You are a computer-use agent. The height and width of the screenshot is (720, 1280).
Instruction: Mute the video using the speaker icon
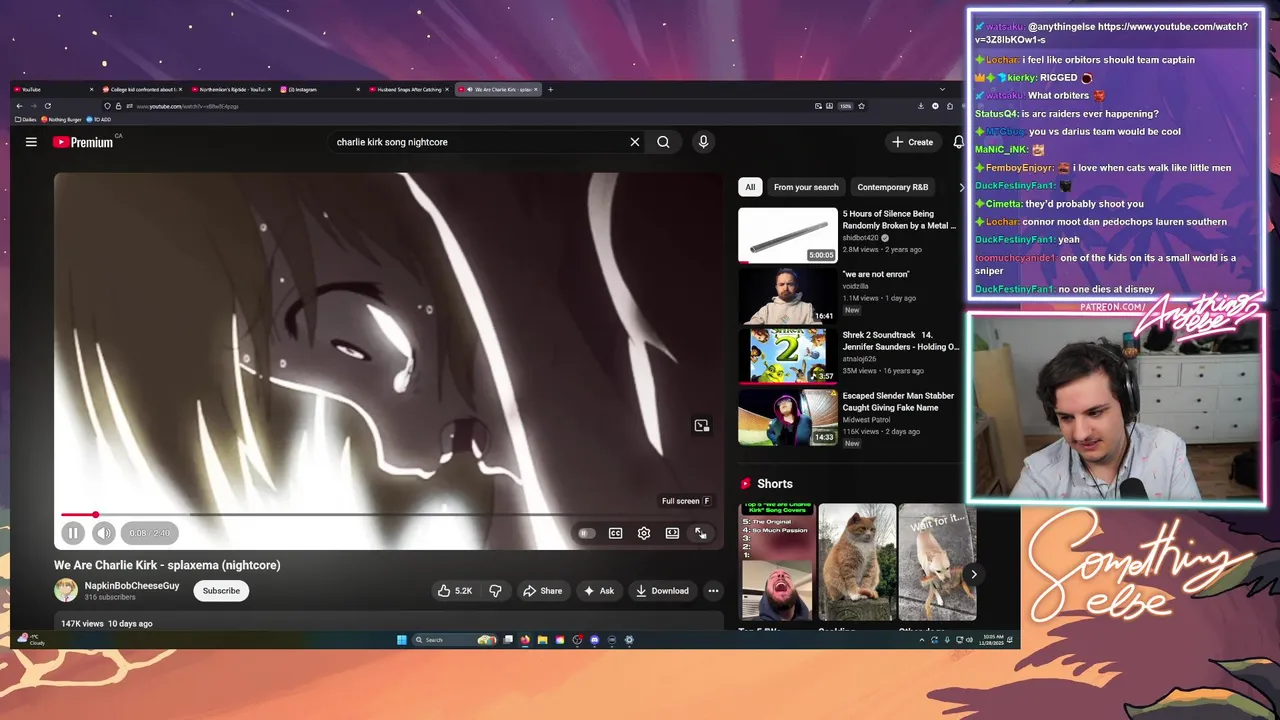(x=104, y=533)
